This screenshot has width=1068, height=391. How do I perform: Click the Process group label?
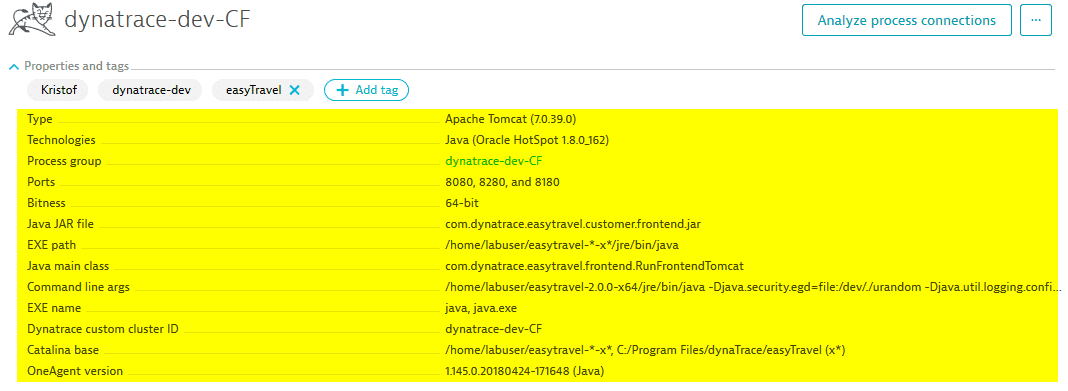pos(64,161)
